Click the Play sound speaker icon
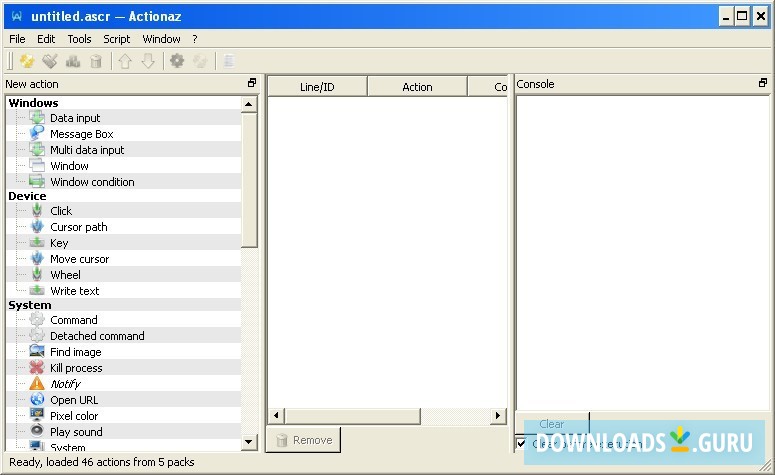The height and width of the screenshot is (475, 775). click(x=37, y=431)
